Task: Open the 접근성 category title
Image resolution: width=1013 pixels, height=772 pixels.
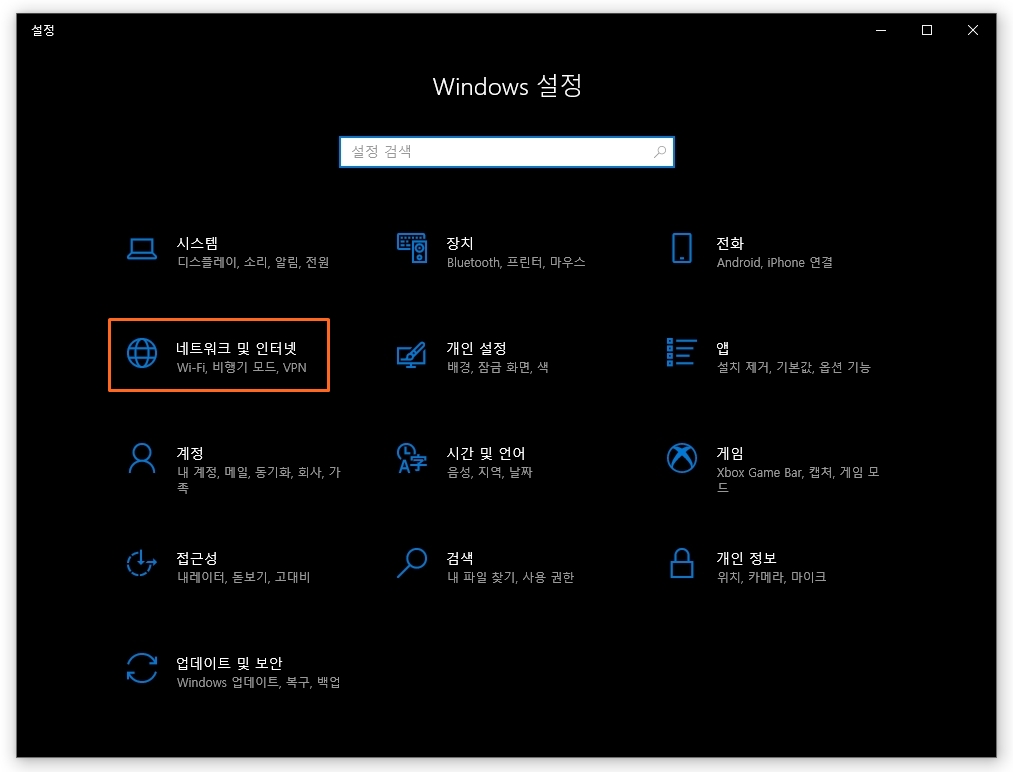Action: (197, 558)
